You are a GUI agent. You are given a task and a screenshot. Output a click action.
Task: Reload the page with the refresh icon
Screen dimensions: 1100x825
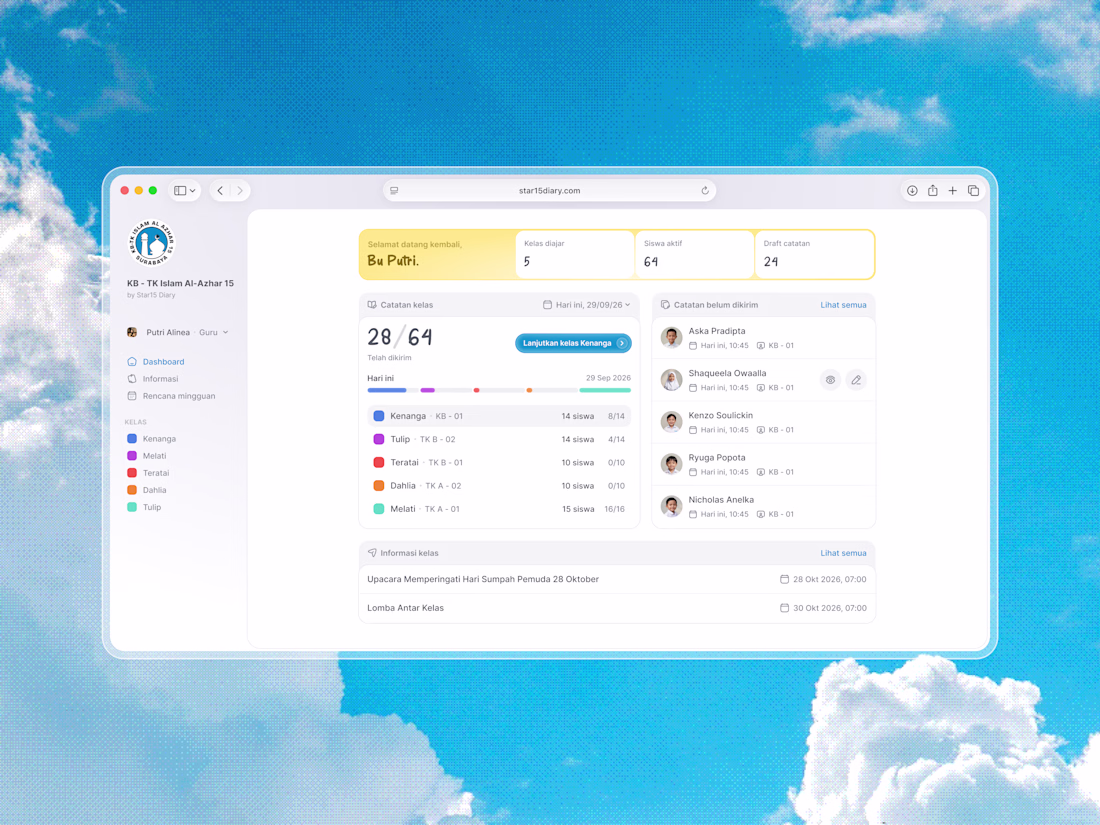(x=705, y=190)
